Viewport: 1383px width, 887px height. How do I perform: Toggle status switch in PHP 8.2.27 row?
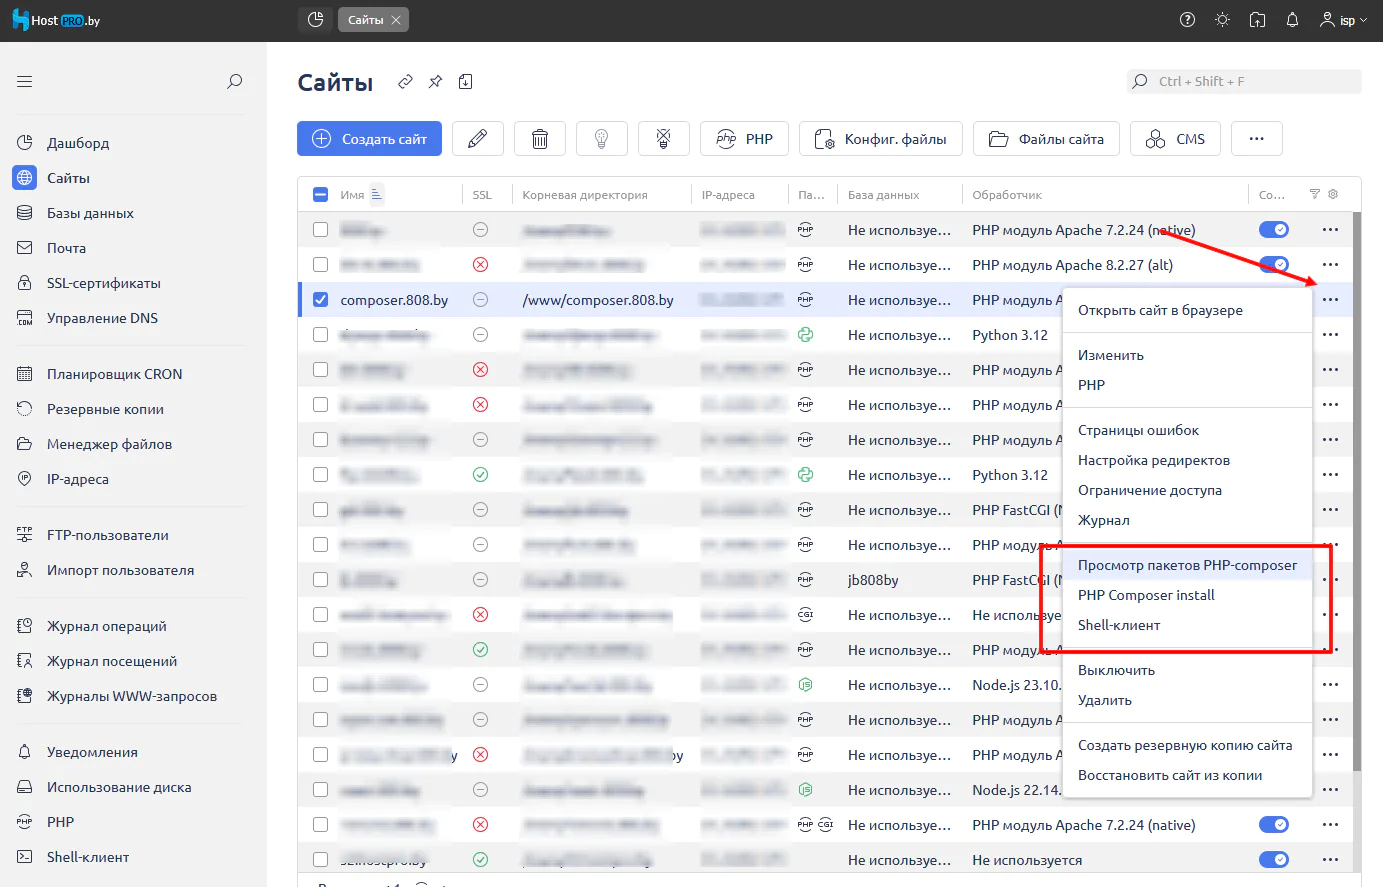[x=1273, y=265]
